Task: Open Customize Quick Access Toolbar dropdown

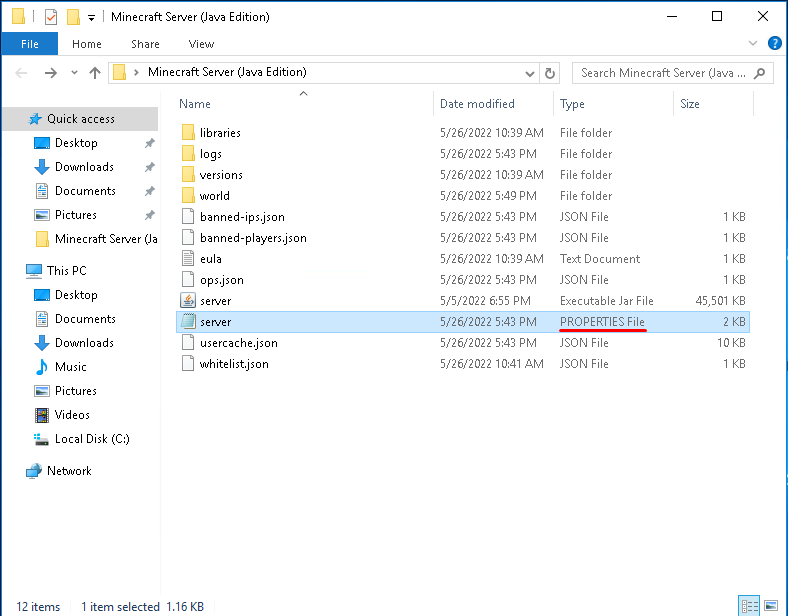Action: pos(91,18)
